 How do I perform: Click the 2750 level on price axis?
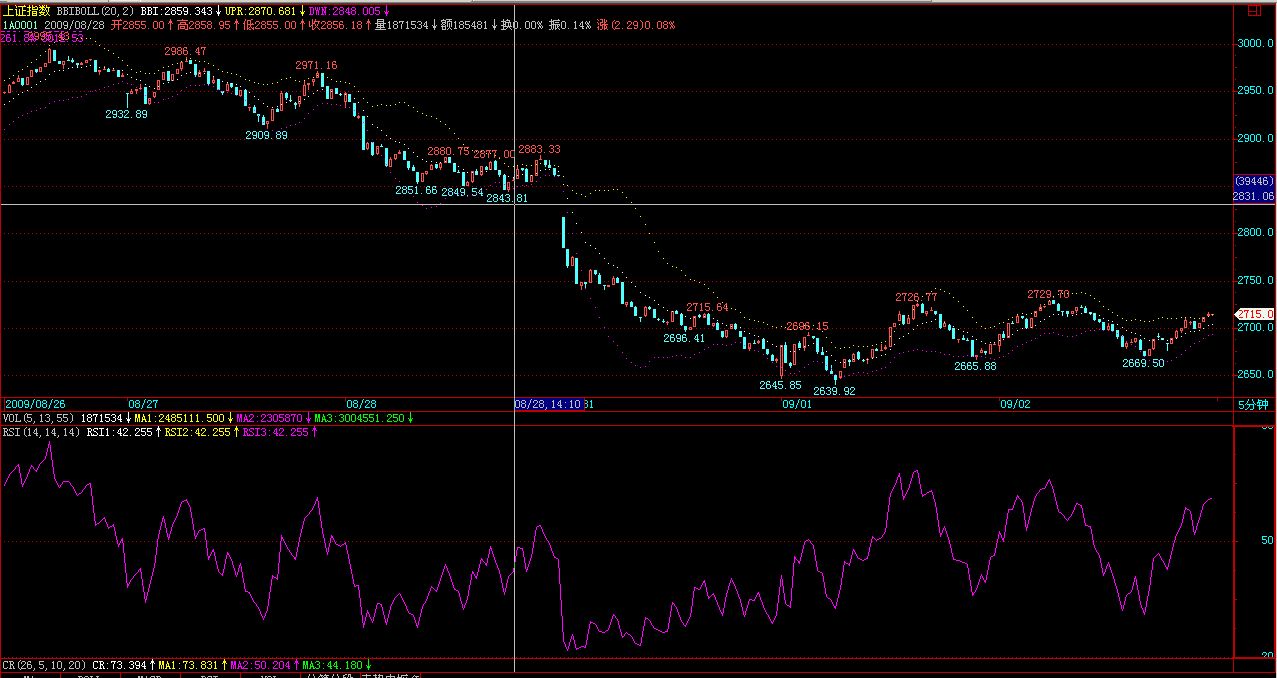click(1254, 281)
